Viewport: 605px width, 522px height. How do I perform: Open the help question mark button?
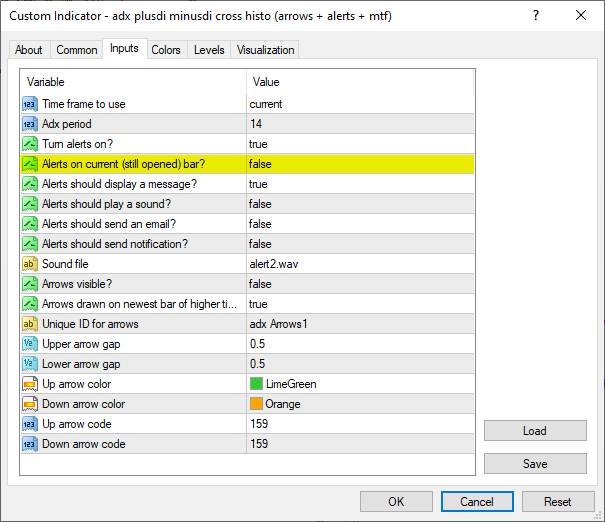coord(536,16)
